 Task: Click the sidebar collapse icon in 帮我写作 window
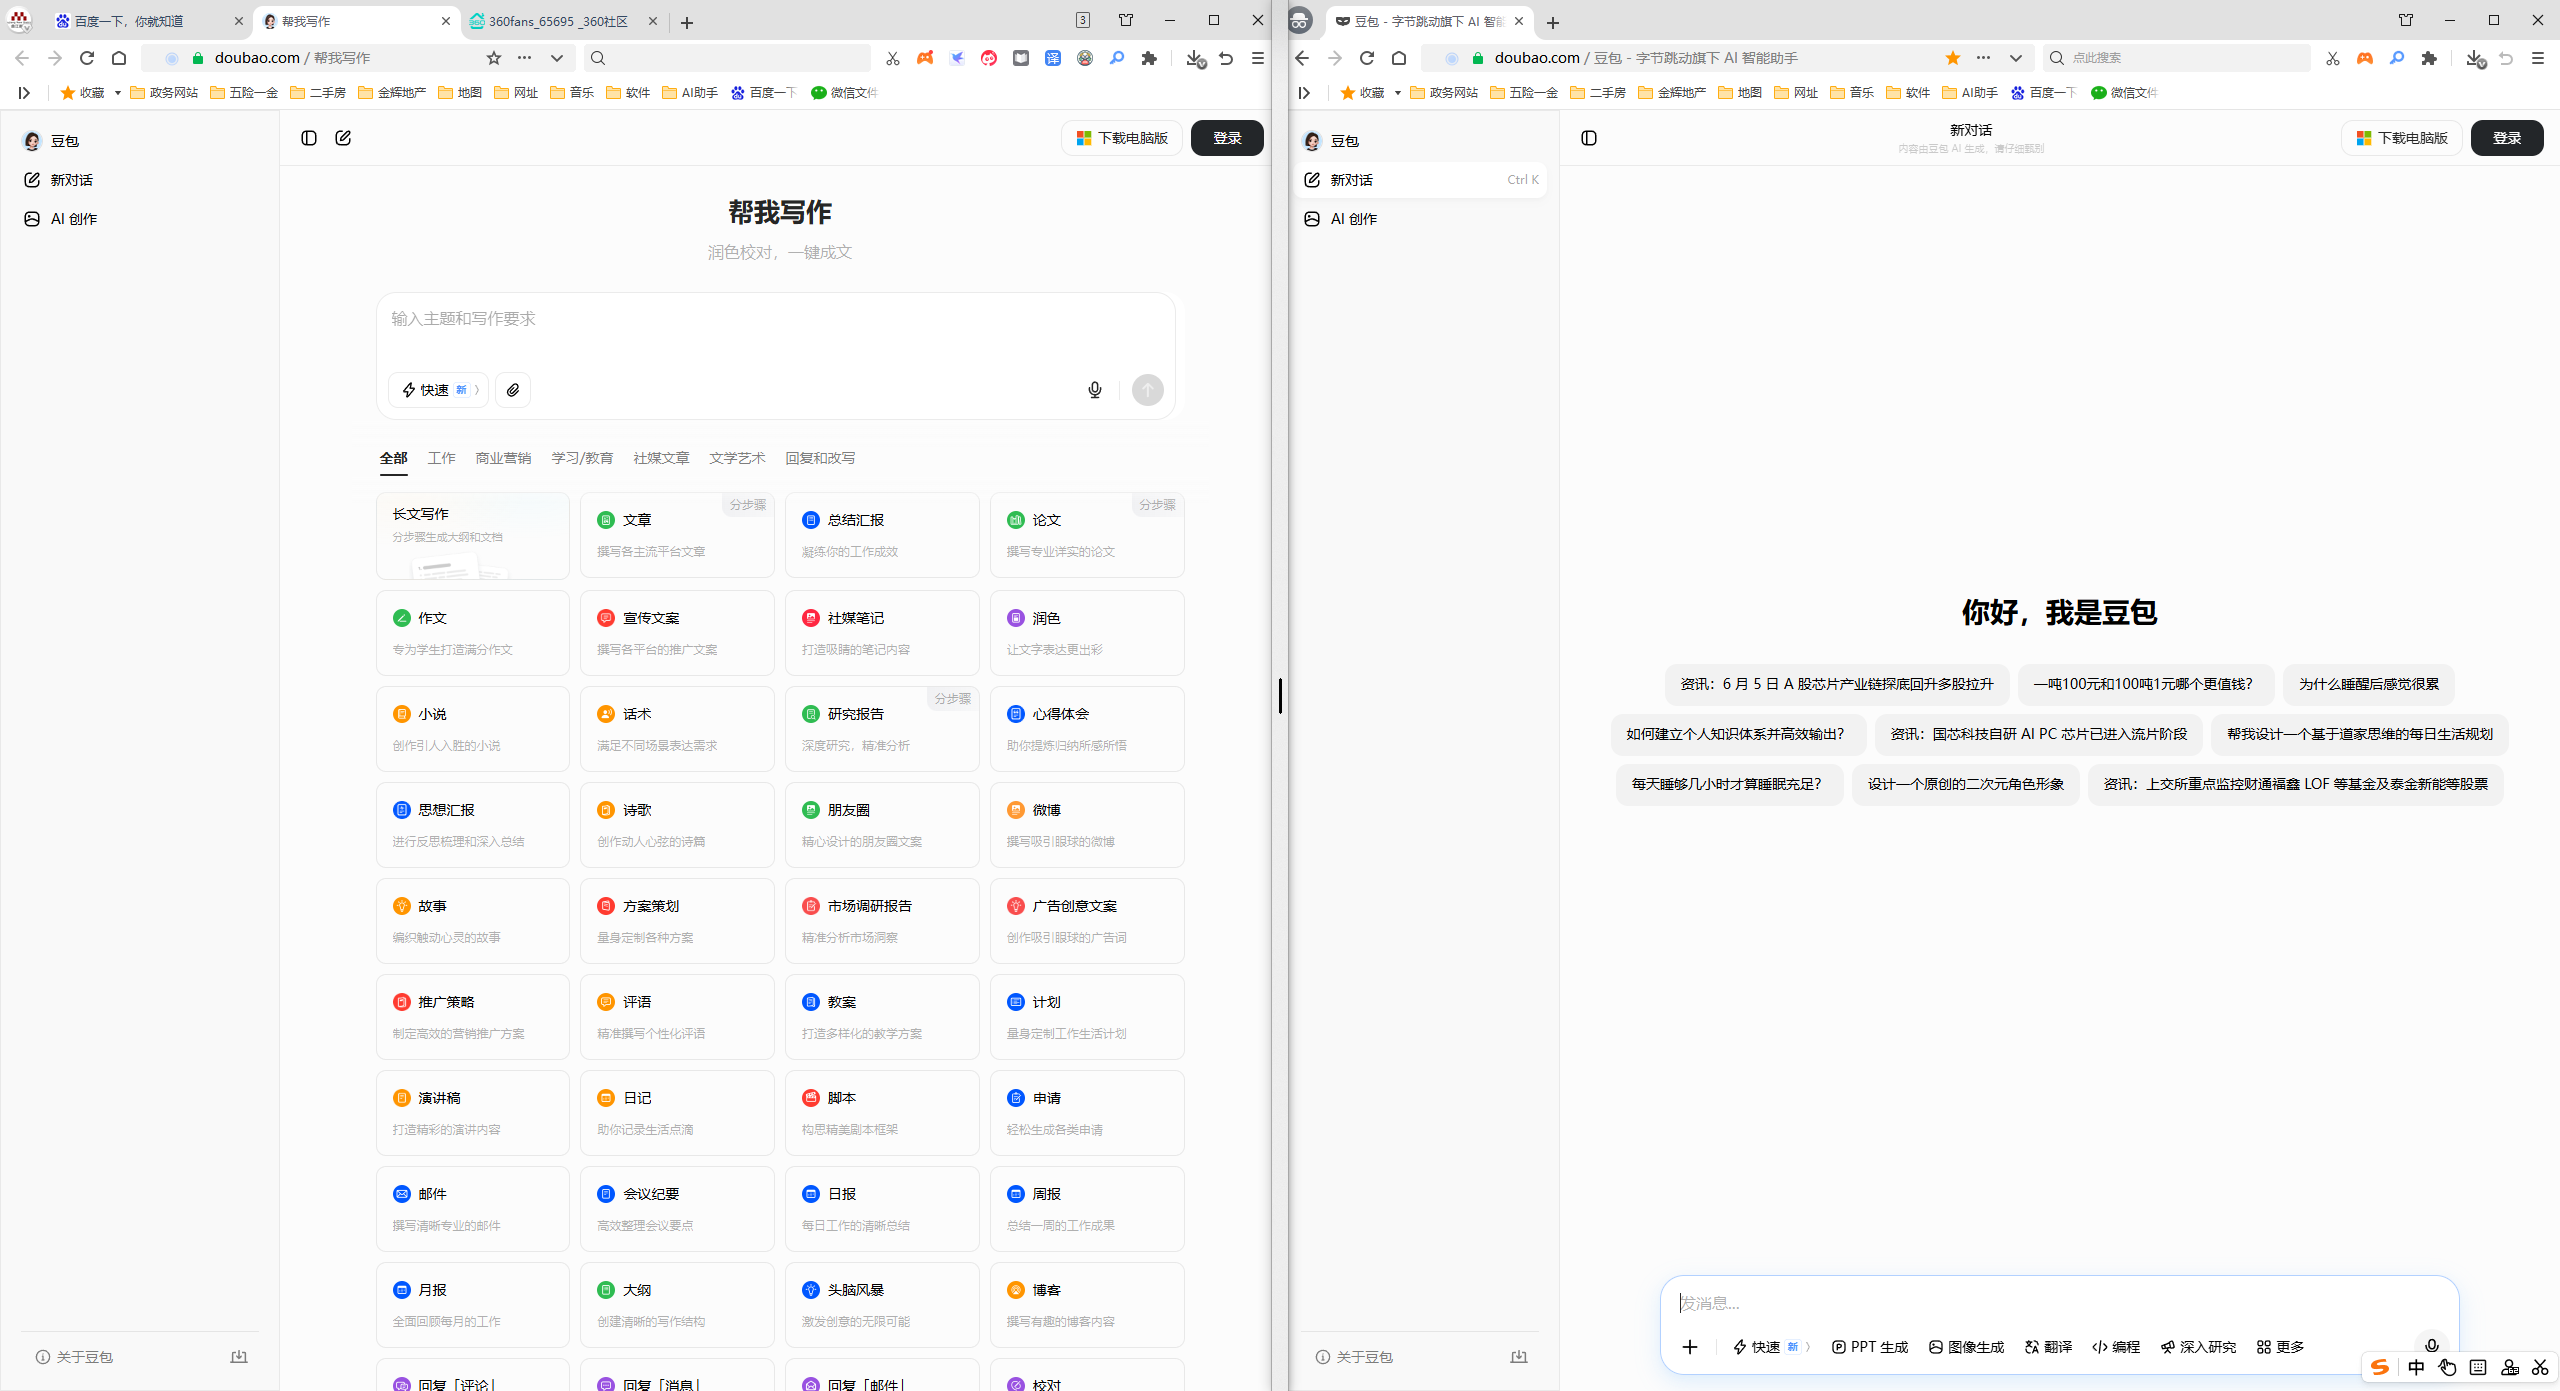[x=309, y=138]
